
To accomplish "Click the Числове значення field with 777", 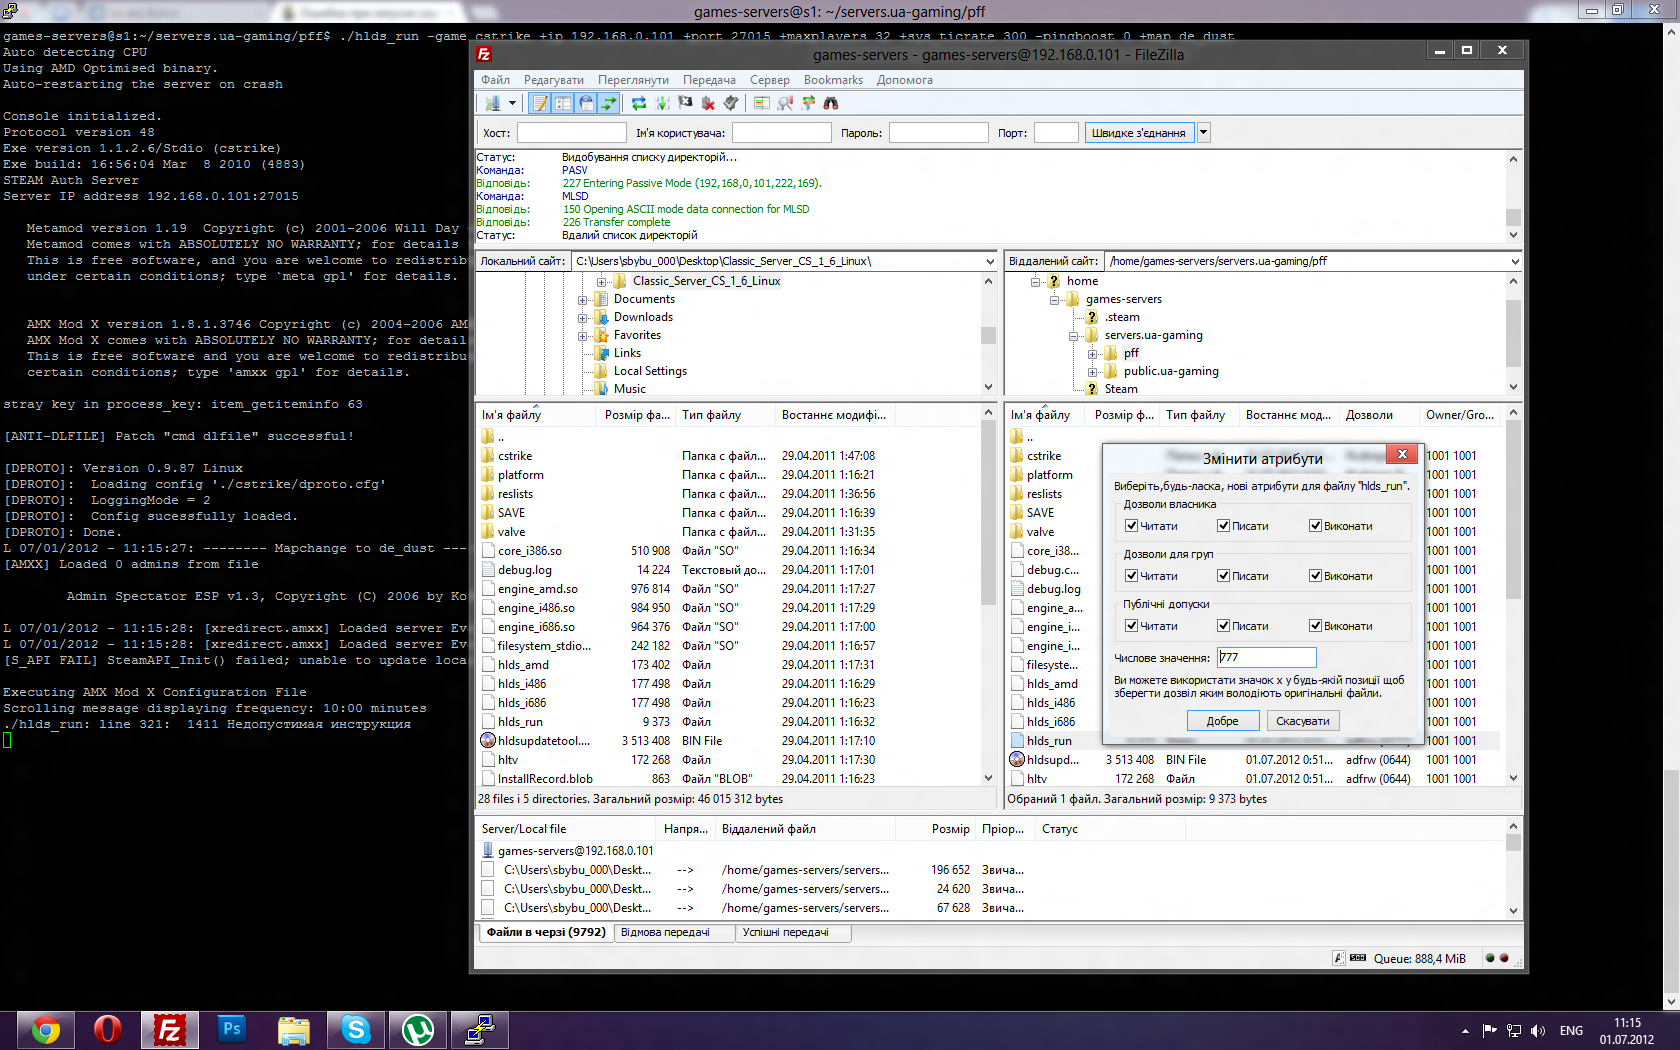I will (1266, 657).
